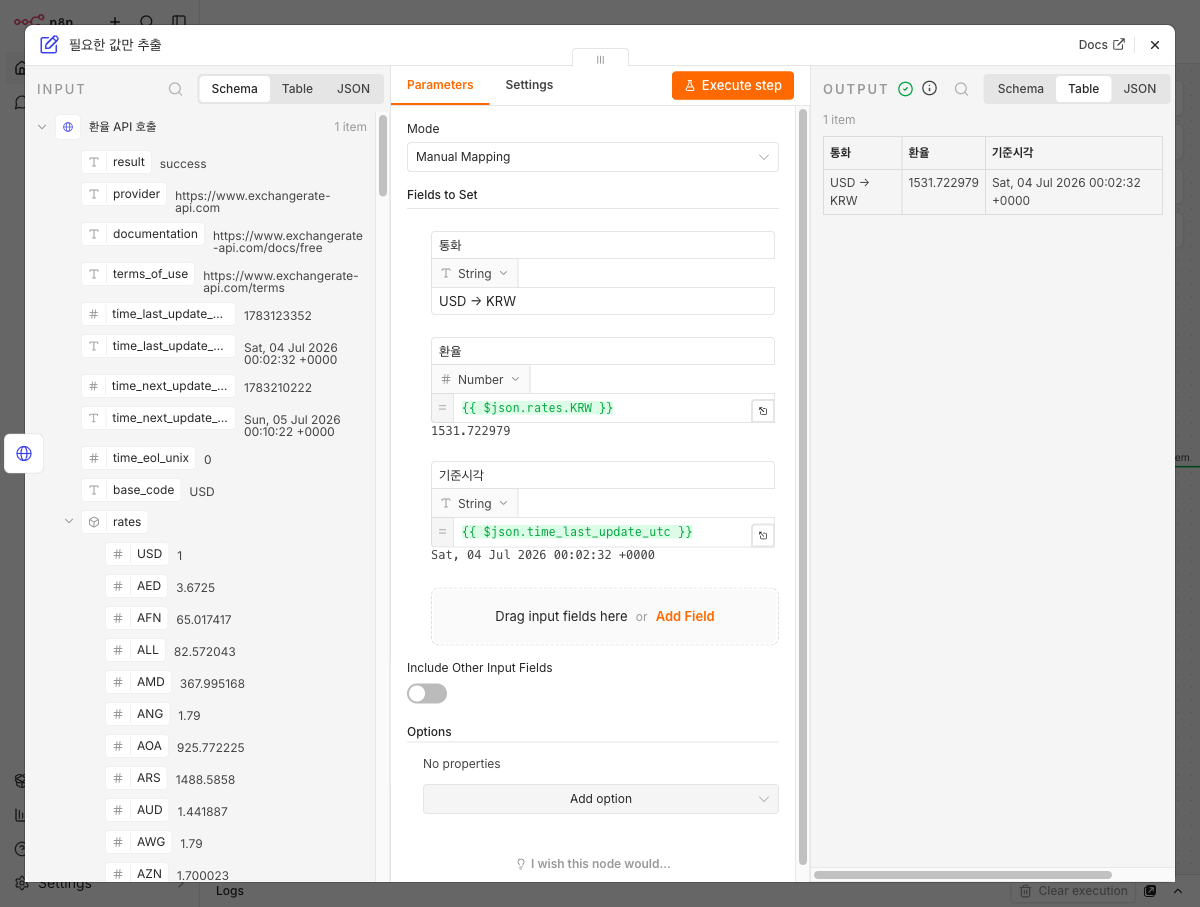Select the AUD rate field
Viewport: 1200px width, 907px height.
[138, 810]
